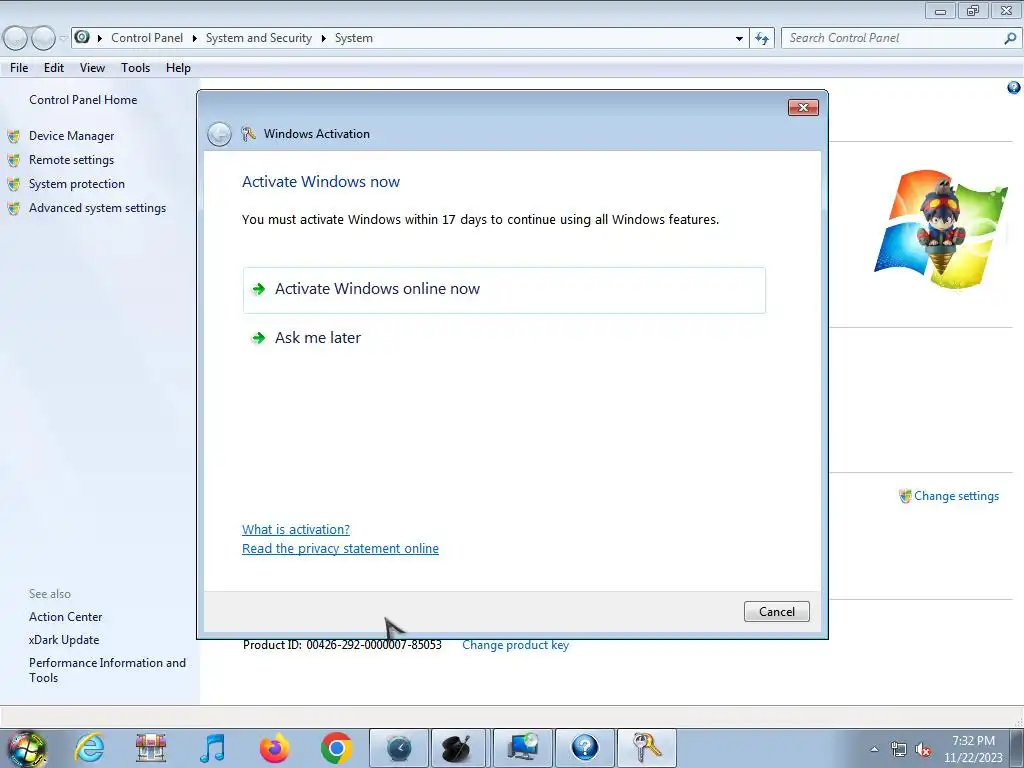This screenshot has width=1024, height=768.
Task: Open the View menu
Action: [x=92, y=68]
